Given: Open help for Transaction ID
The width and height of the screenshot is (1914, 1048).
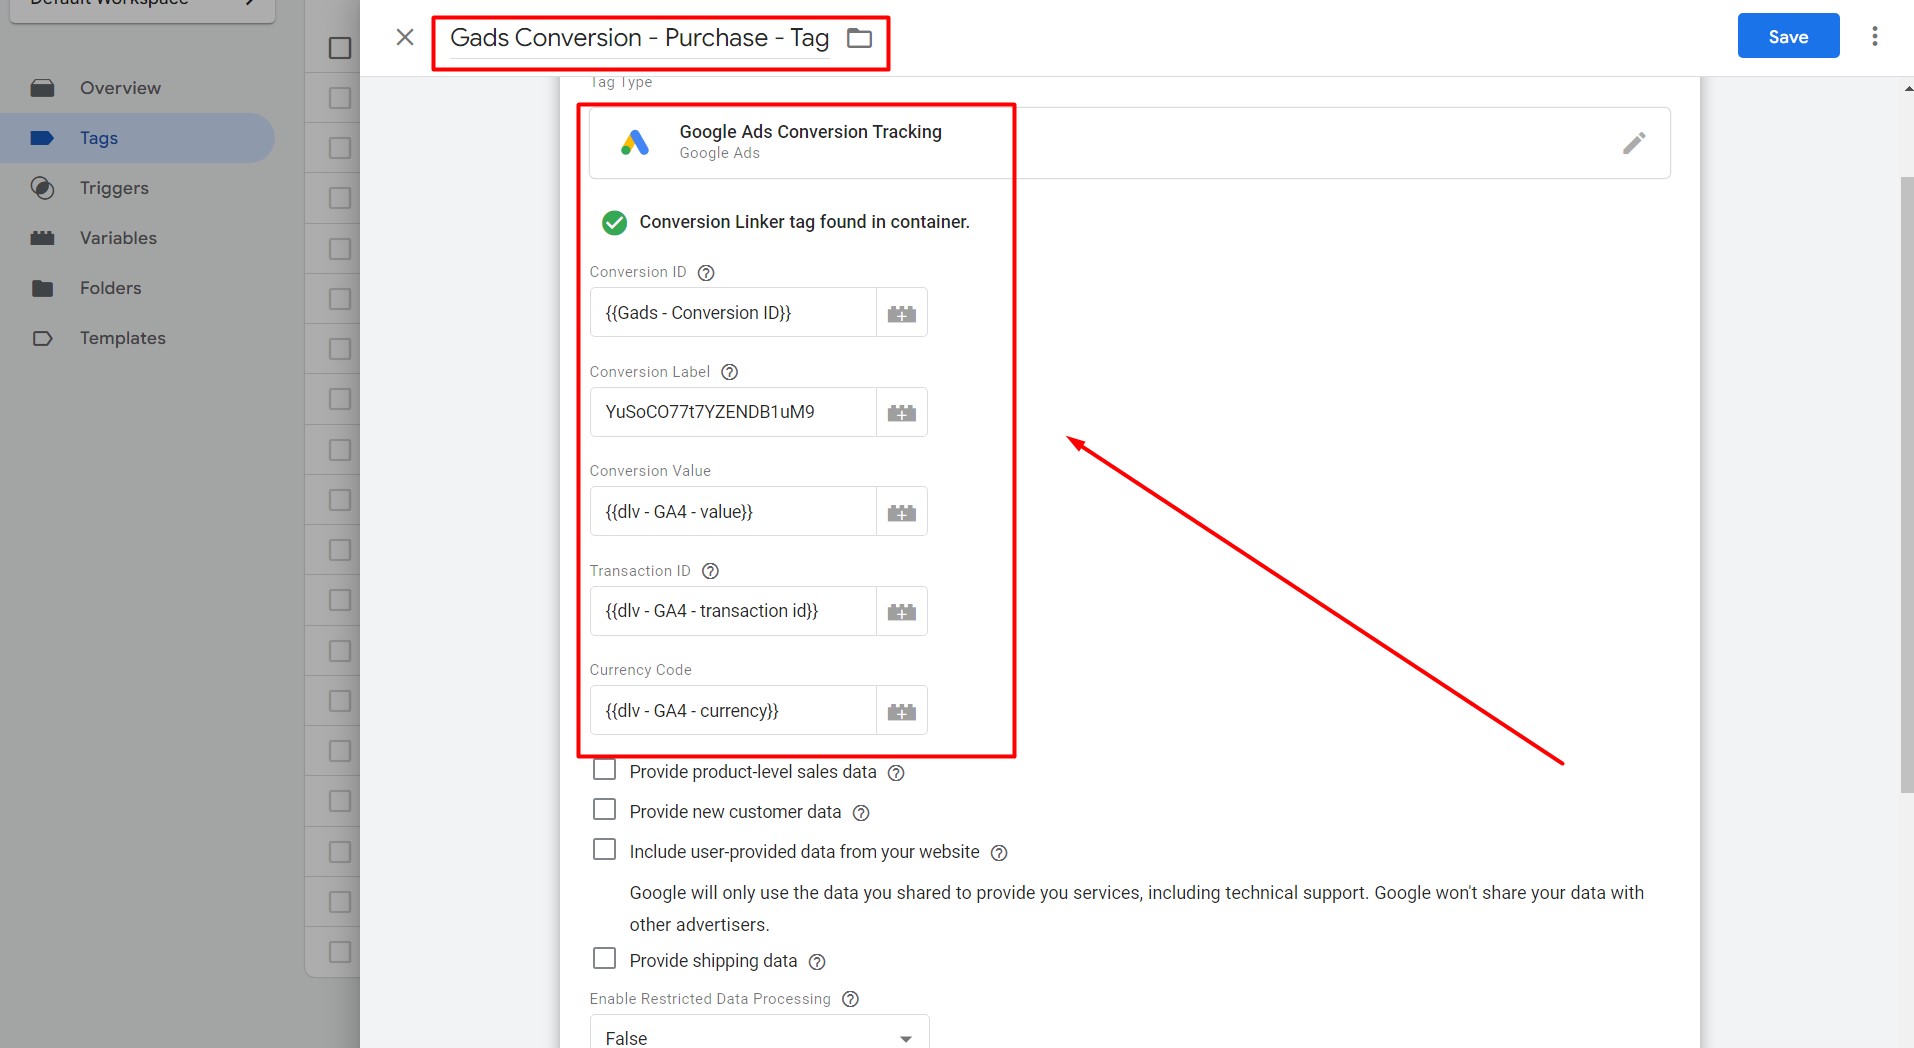Looking at the screenshot, I should (711, 571).
